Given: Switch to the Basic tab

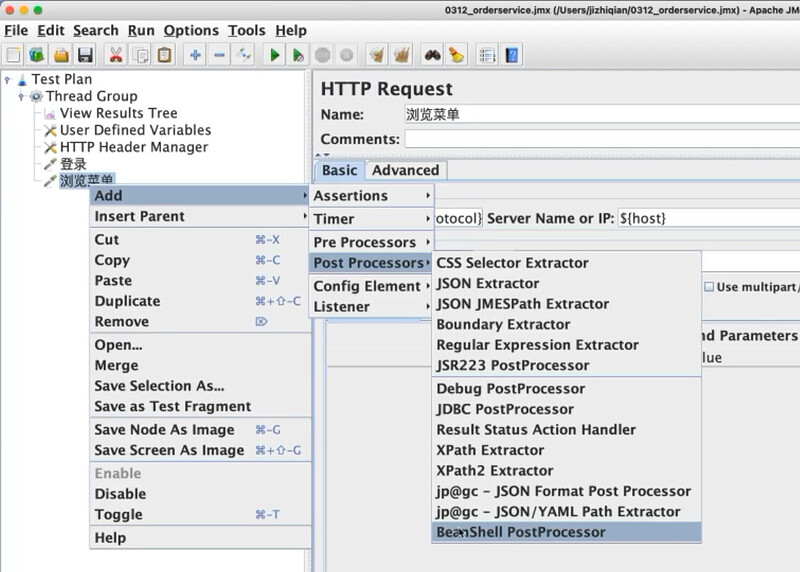Looking at the screenshot, I should [339, 170].
